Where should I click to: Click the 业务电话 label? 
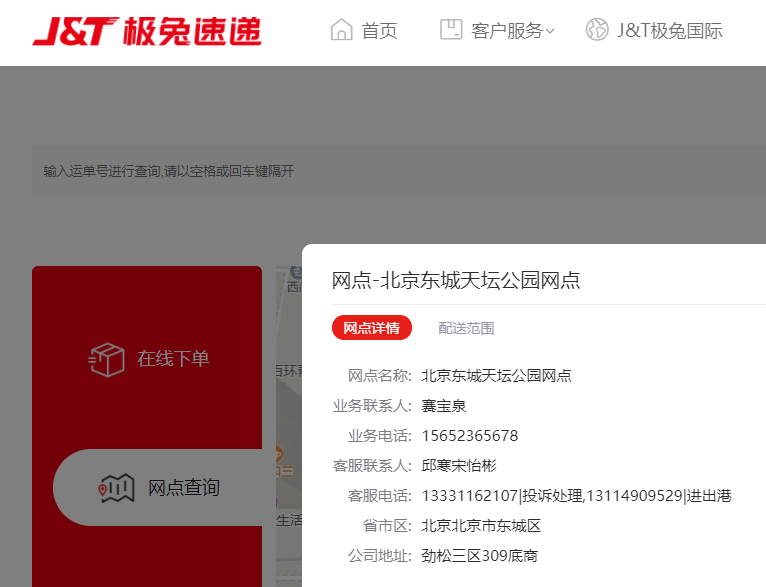coord(380,436)
